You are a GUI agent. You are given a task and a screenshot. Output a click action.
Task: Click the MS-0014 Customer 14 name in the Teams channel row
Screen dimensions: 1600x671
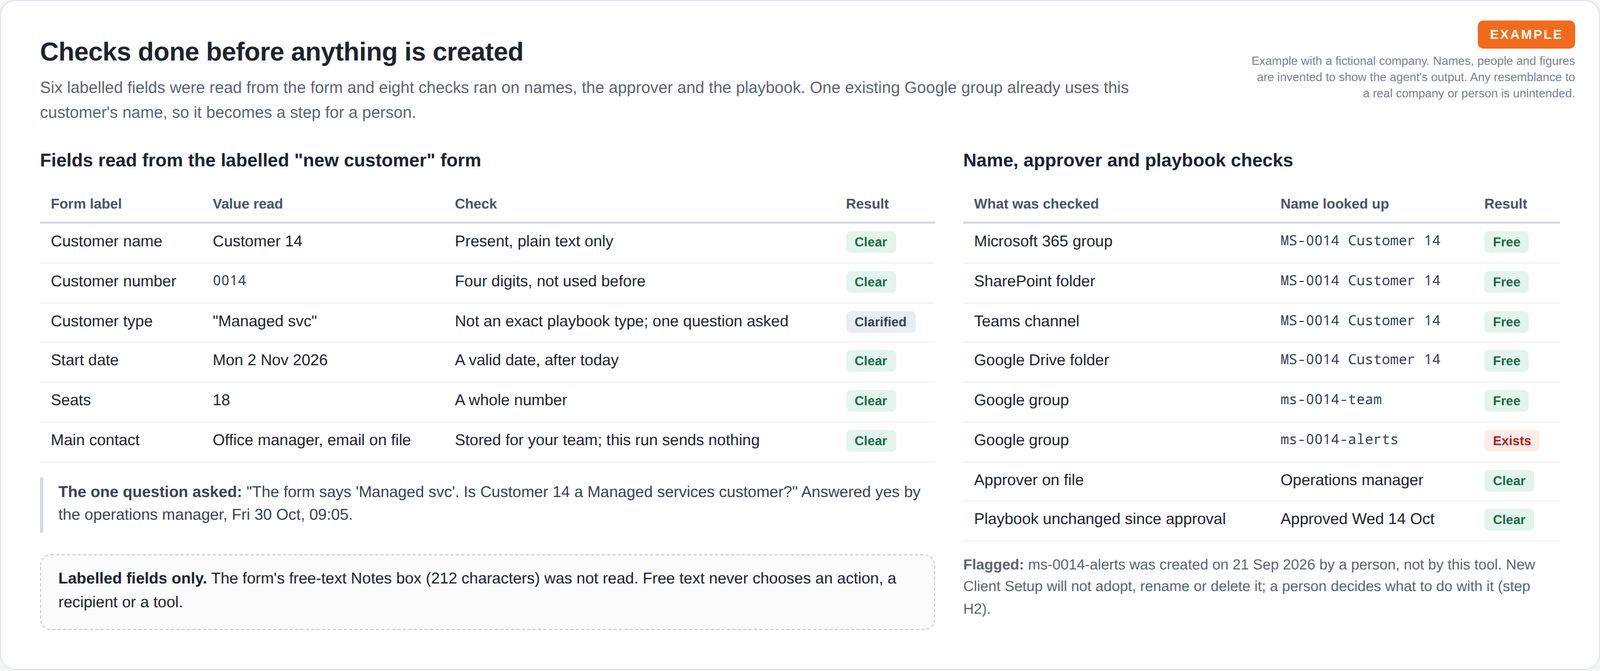1360,321
